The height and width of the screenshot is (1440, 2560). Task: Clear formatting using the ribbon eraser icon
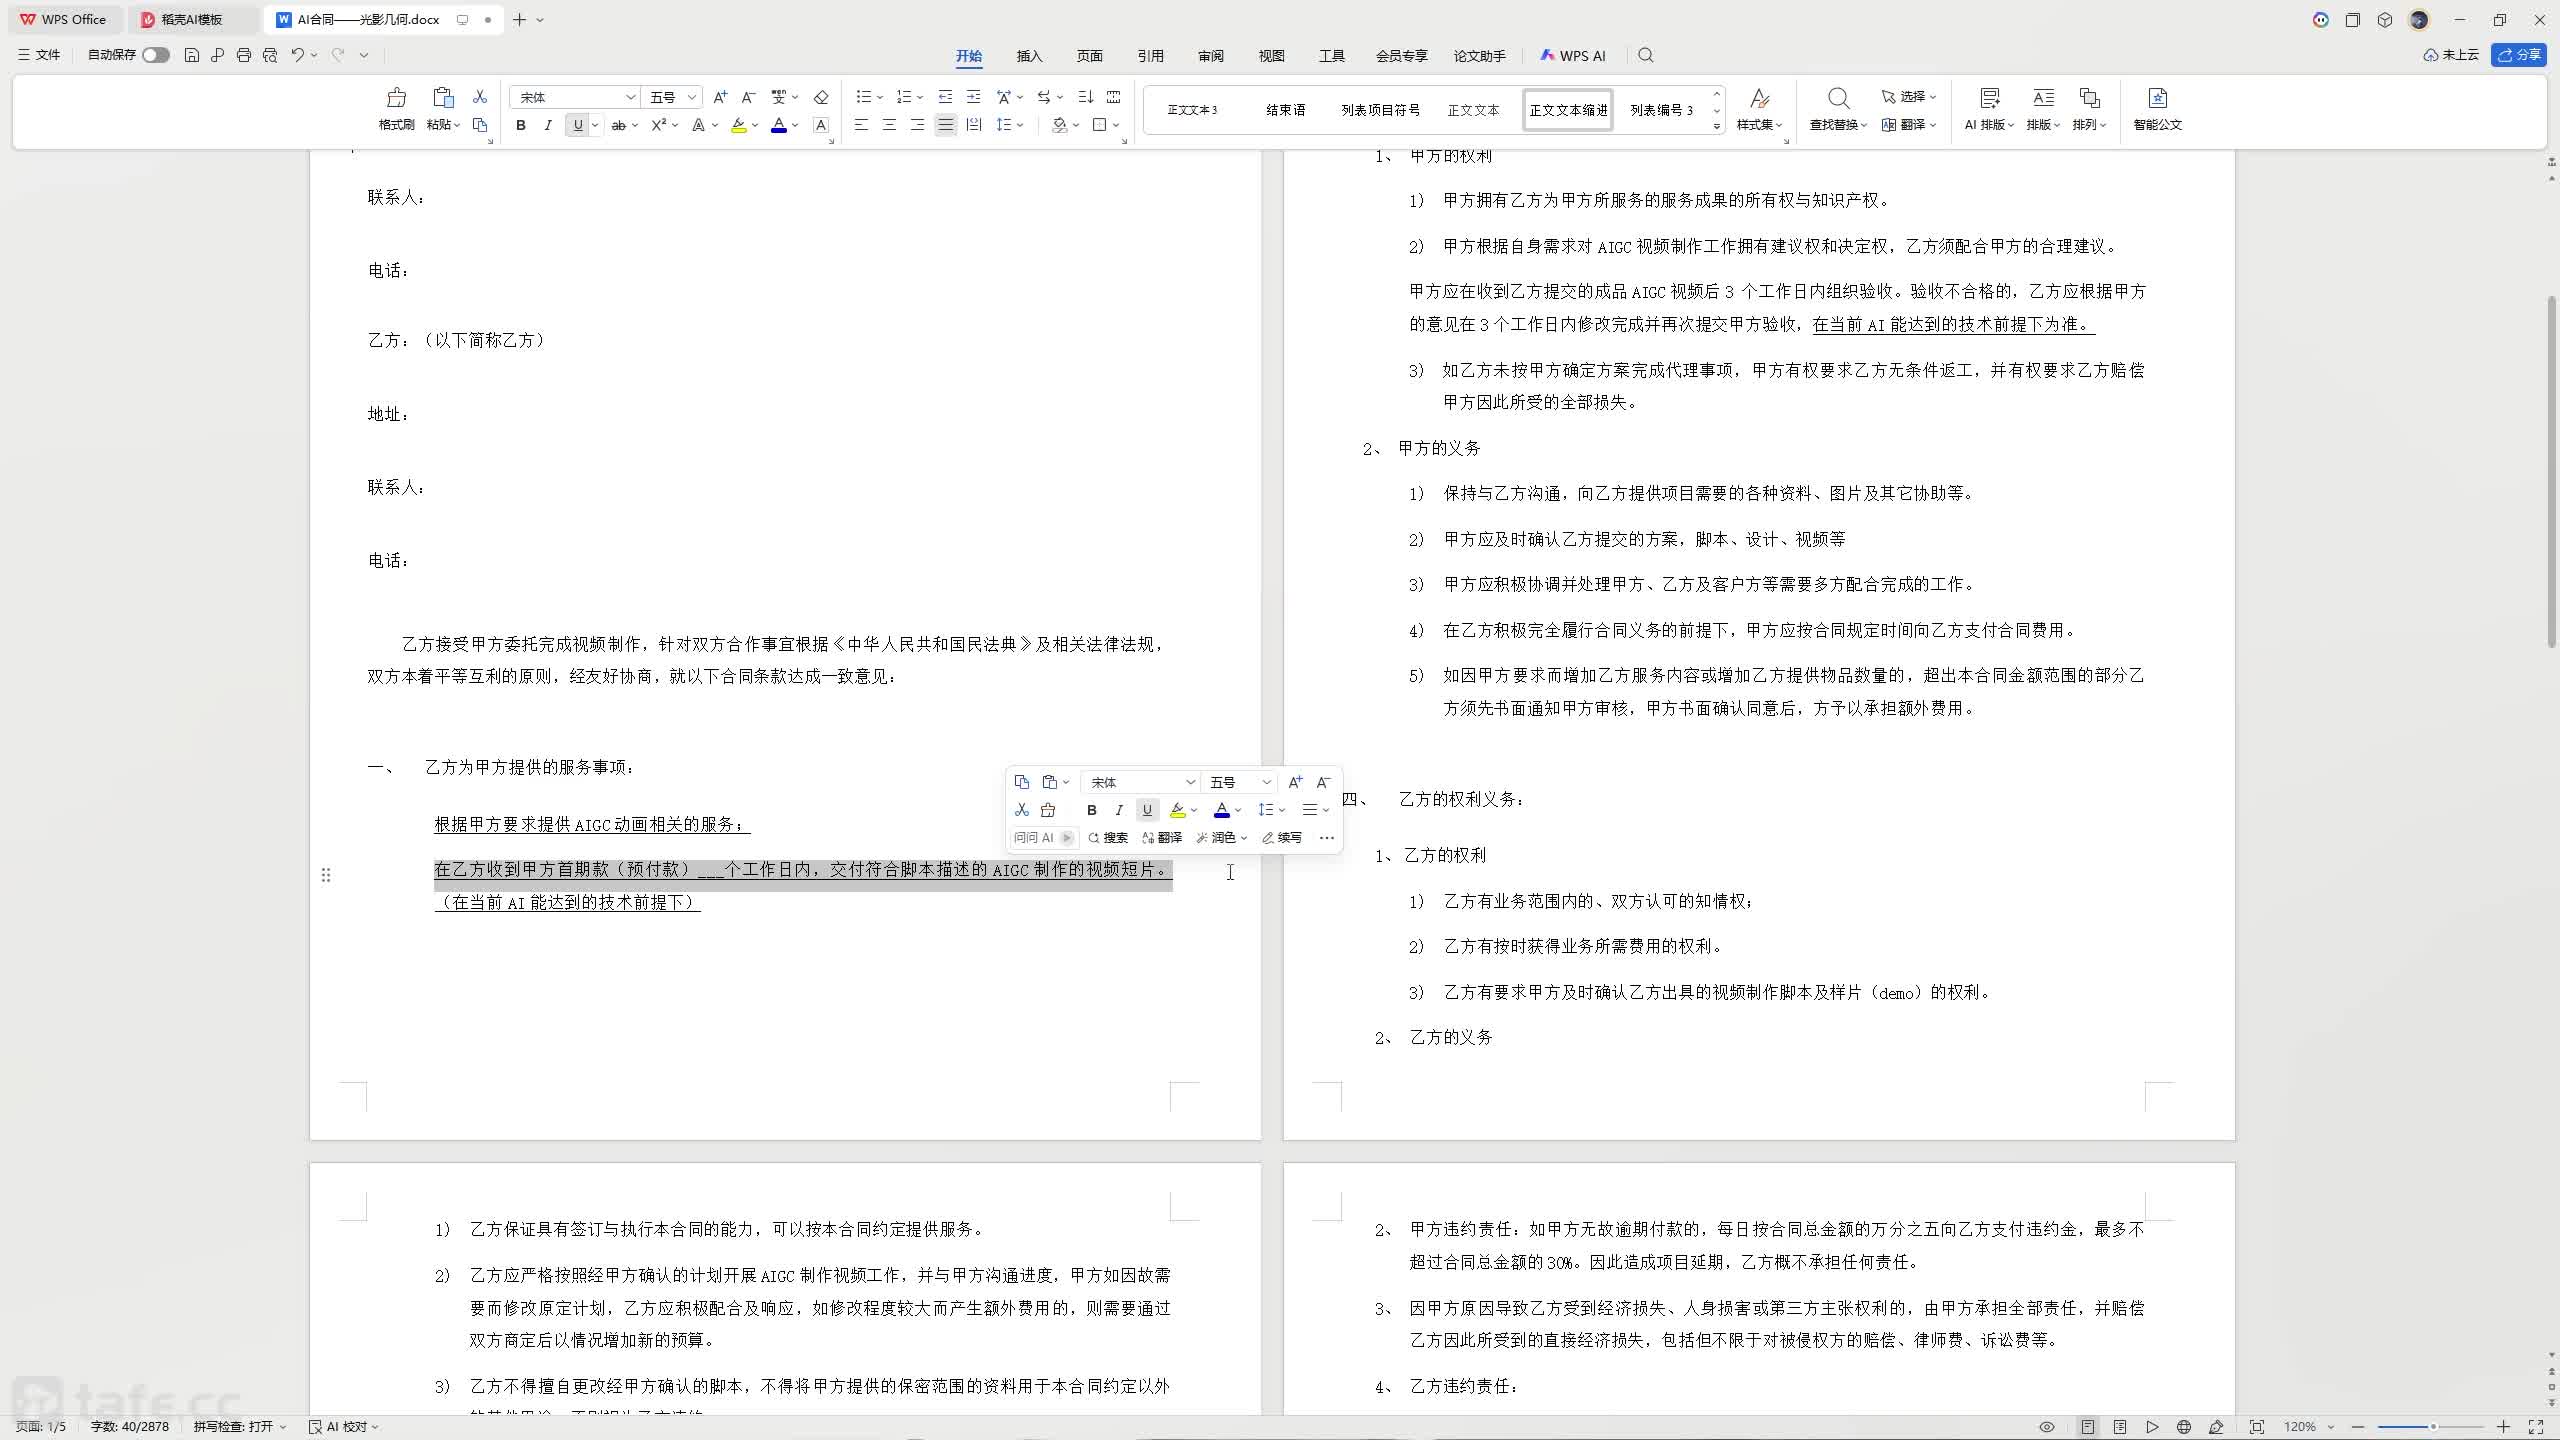[821, 97]
